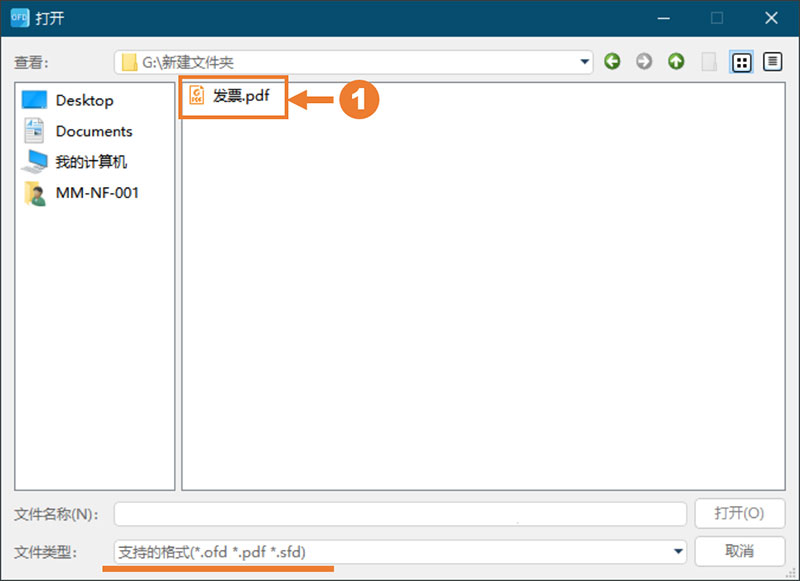Open the G:\新建文件夹 path dropdown

585,62
